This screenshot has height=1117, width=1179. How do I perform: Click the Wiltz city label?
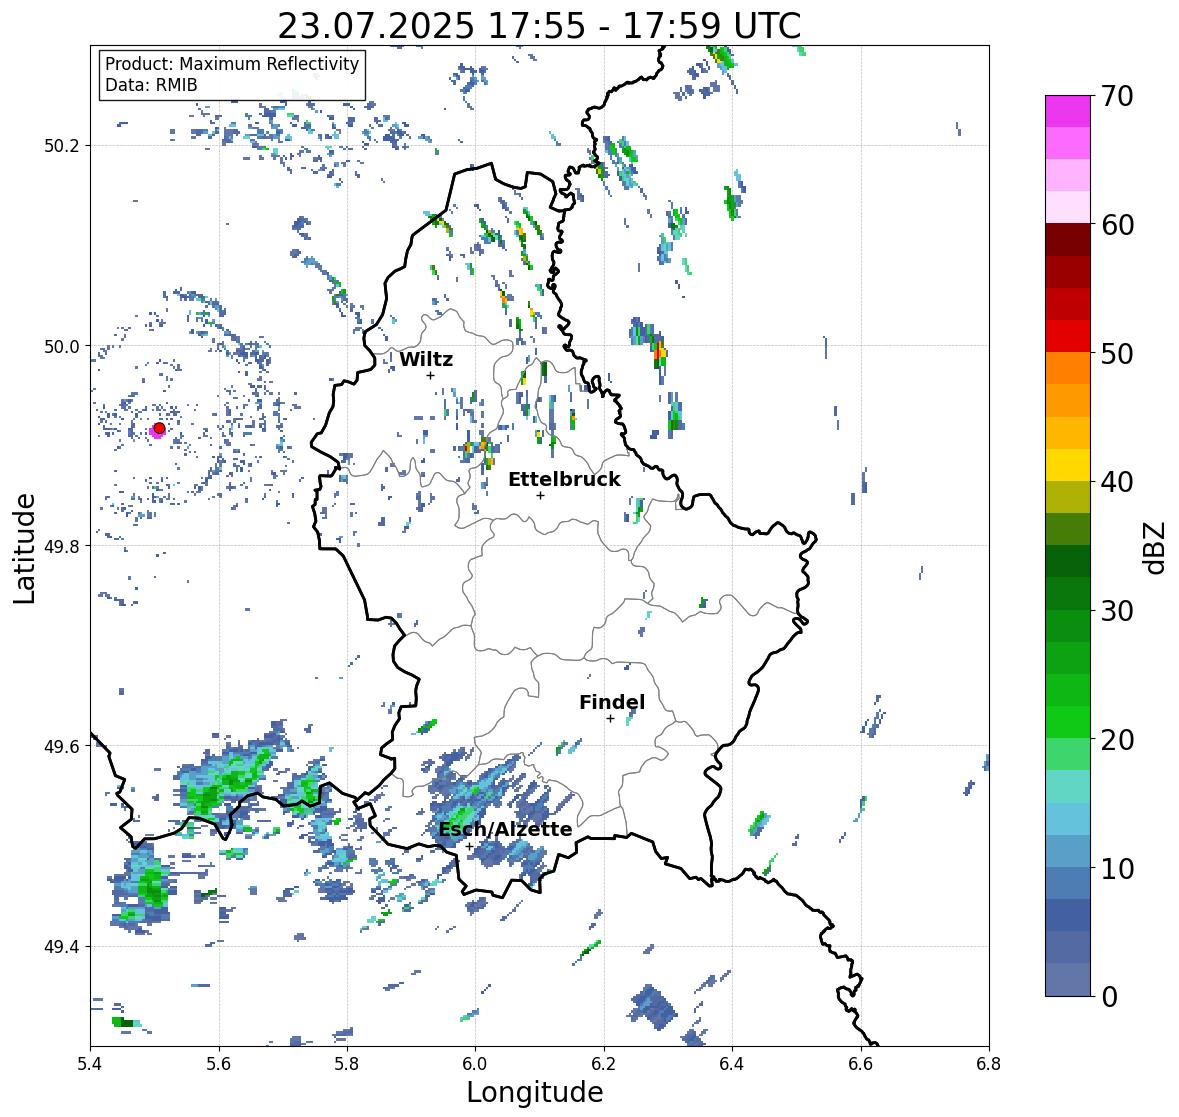pos(426,359)
